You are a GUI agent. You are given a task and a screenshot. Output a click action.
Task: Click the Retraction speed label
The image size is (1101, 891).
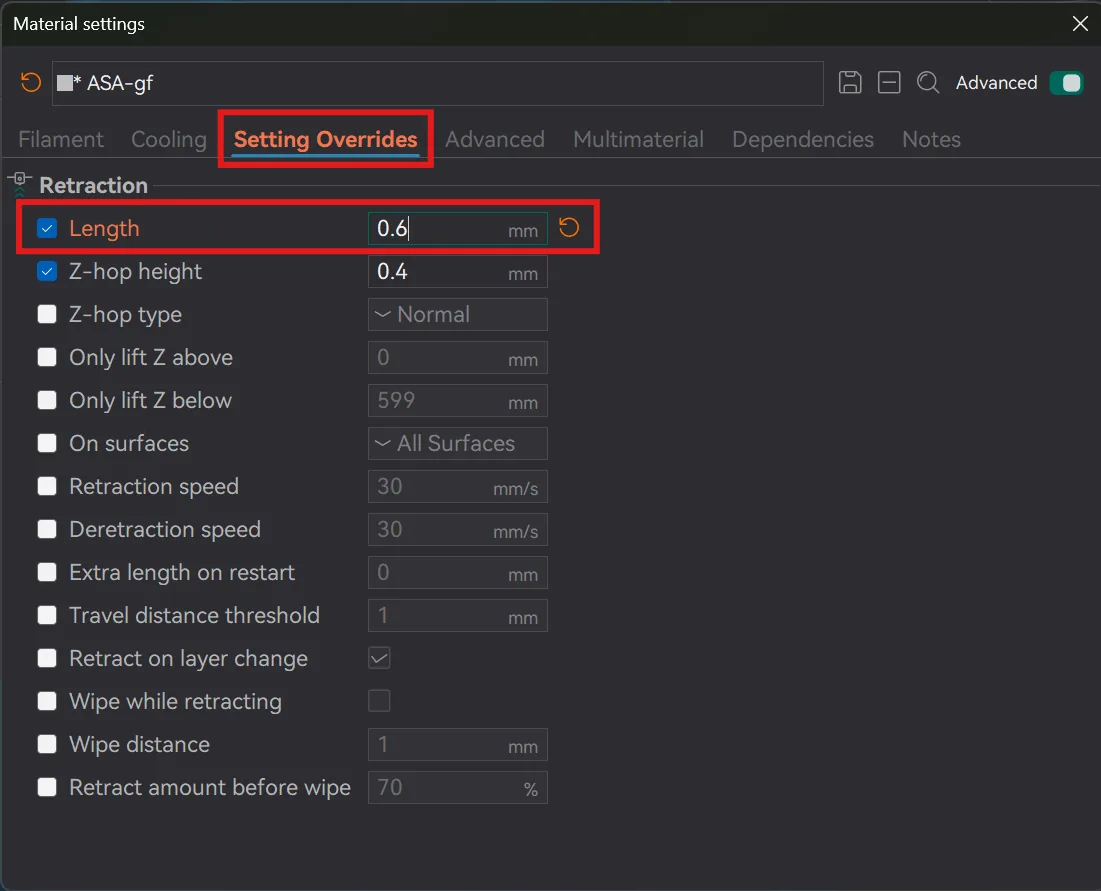point(154,487)
